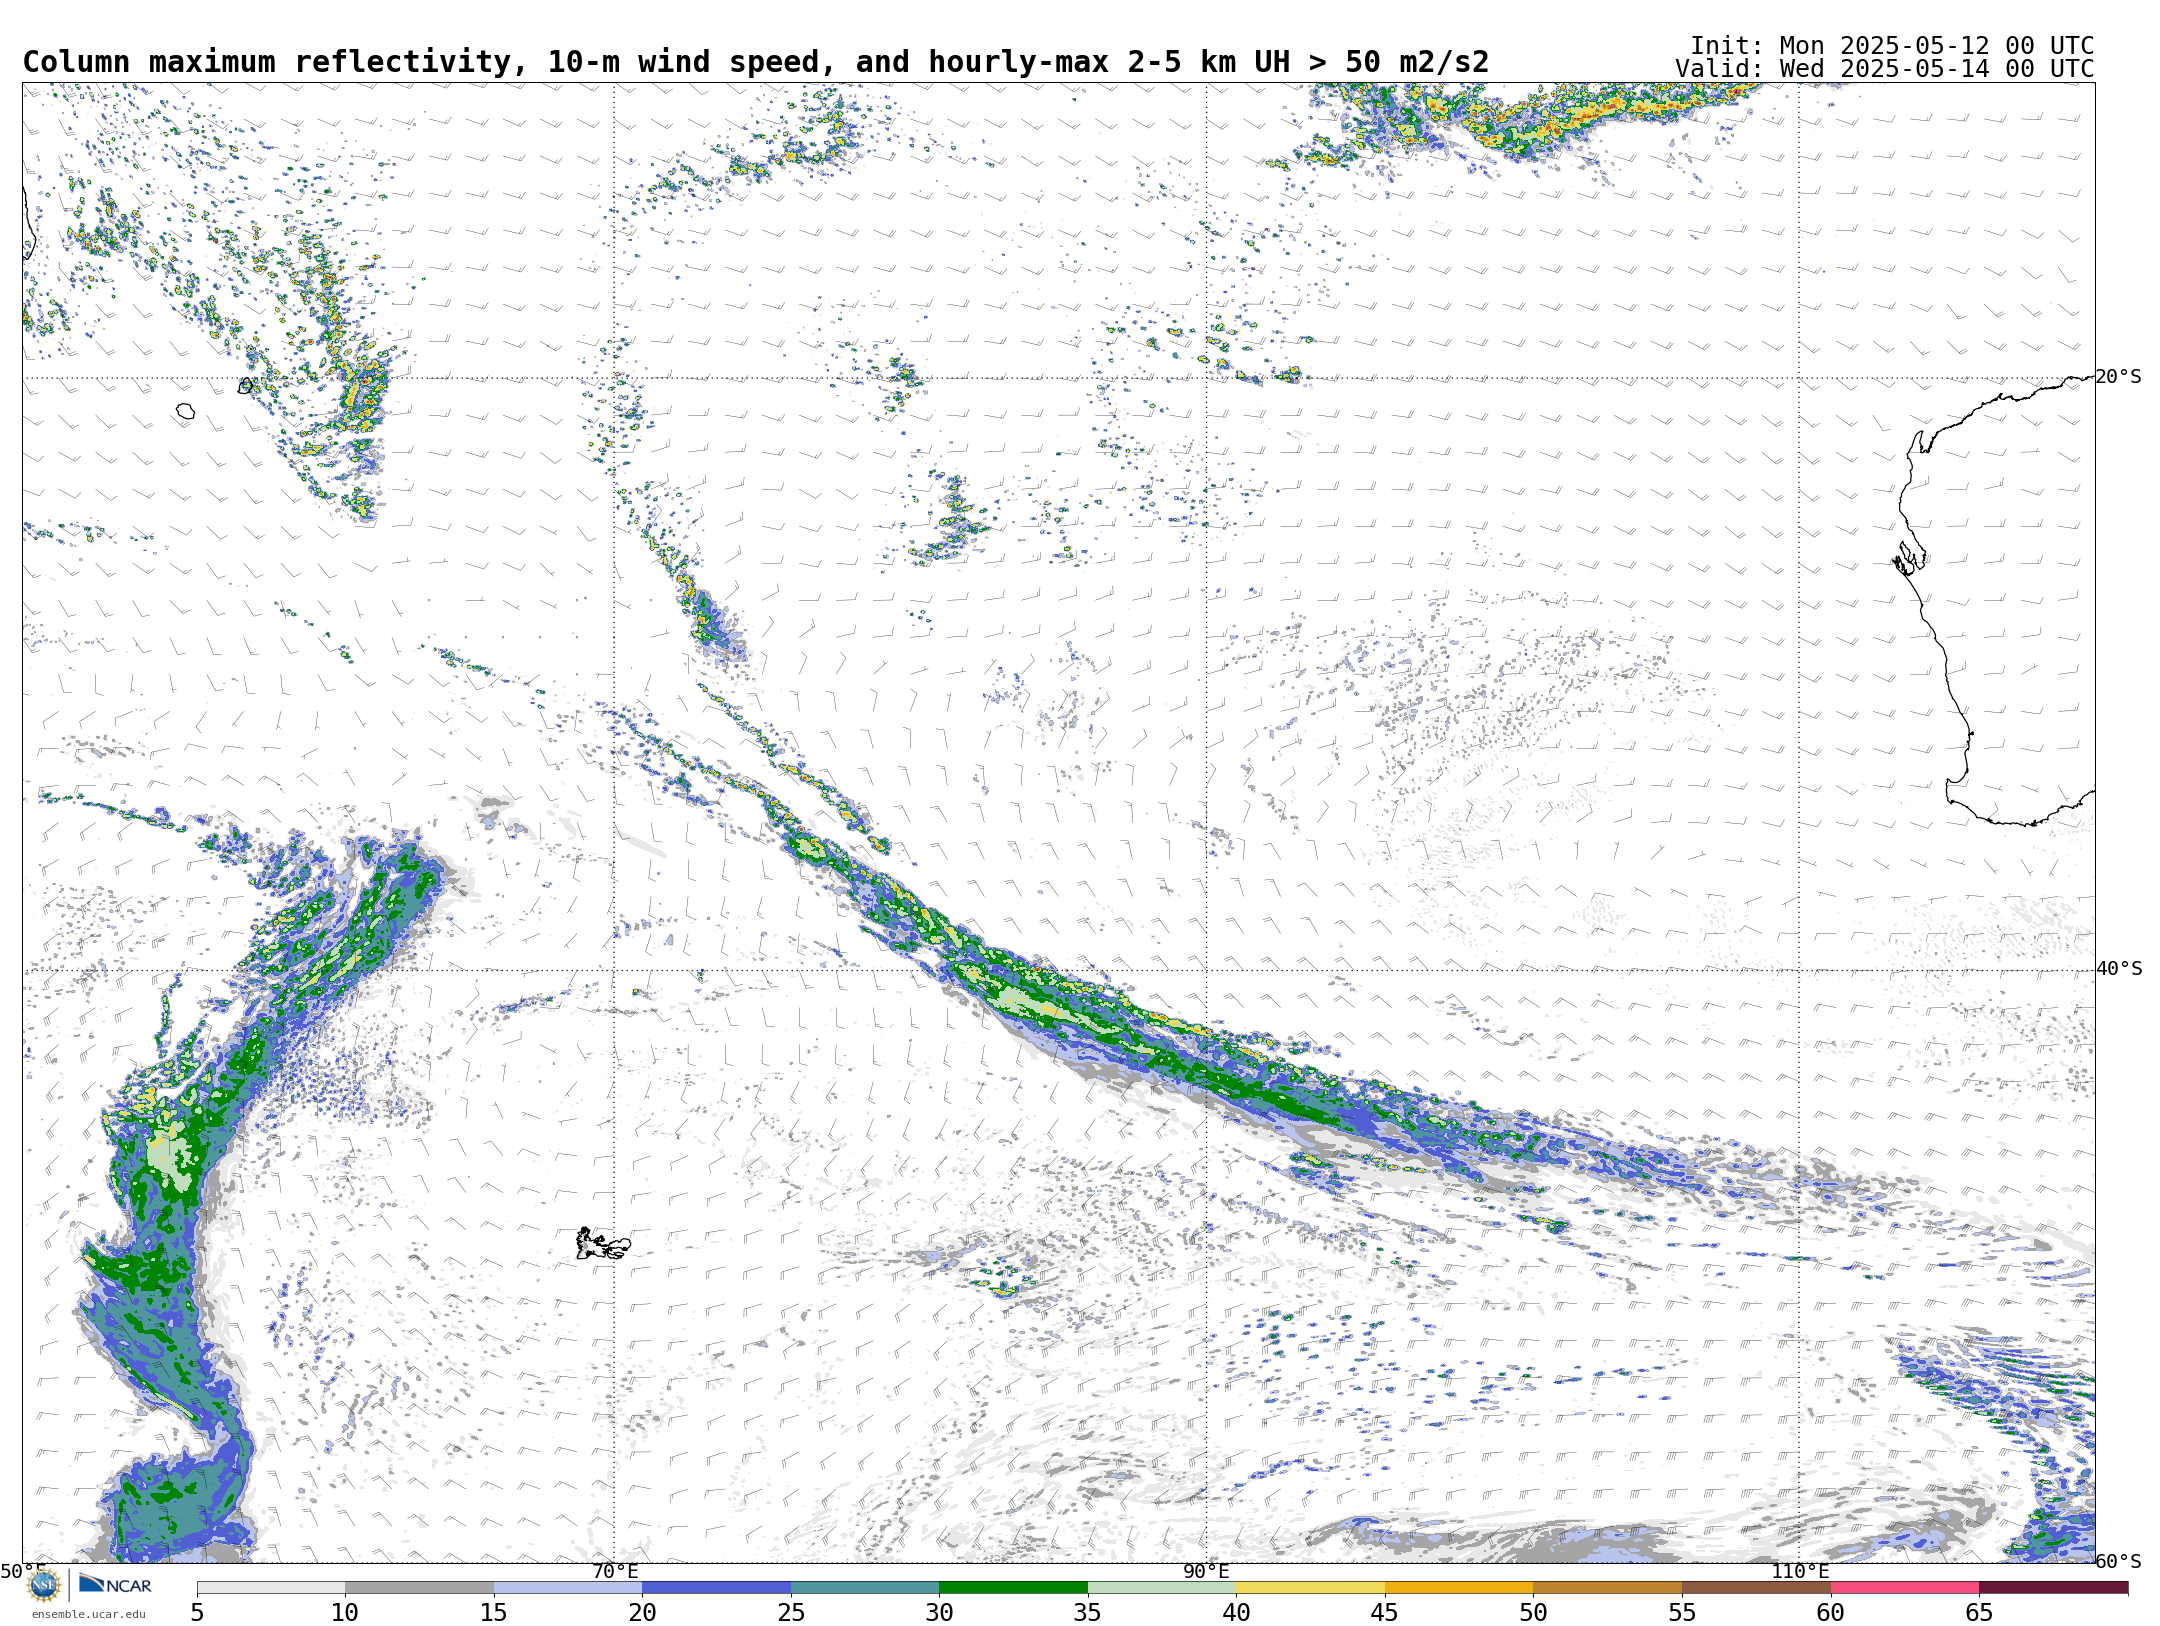Click the colorbar tick label 15
Viewport: 2160px width, 1626px height.
[x=494, y=1612]
